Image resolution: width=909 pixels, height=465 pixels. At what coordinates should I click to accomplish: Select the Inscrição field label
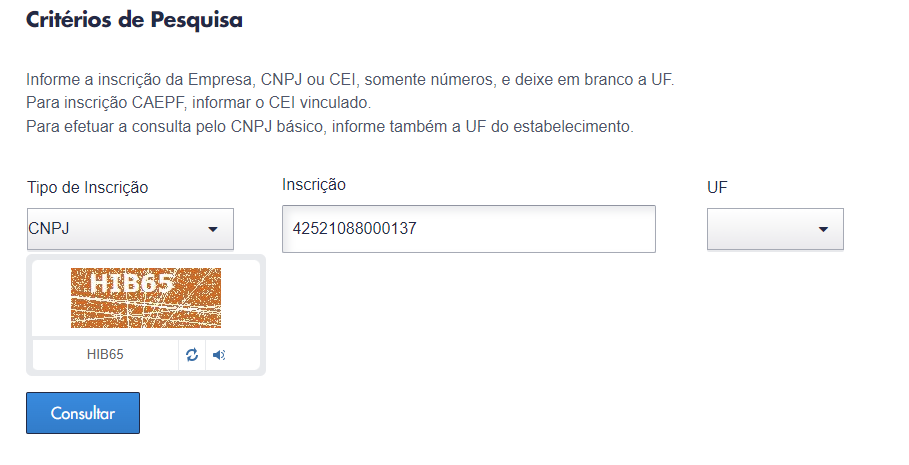tap(314, 185)
